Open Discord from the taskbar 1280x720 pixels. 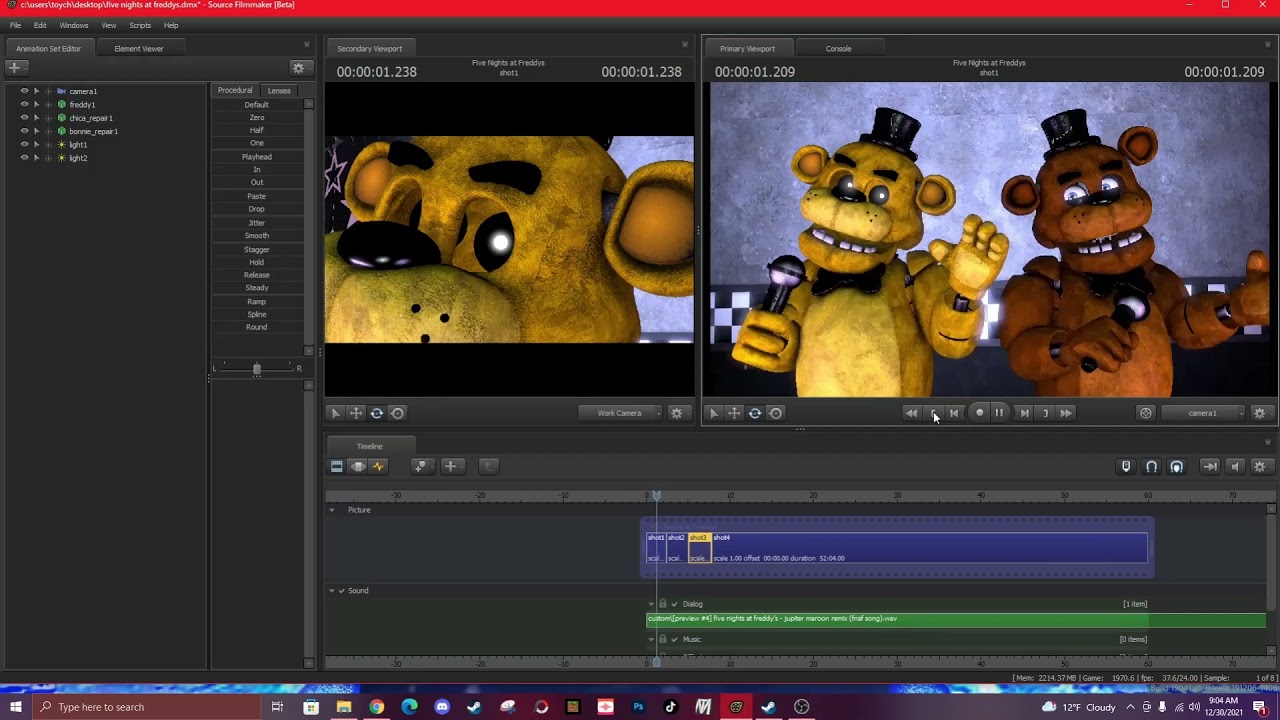(x=442, y=707)
